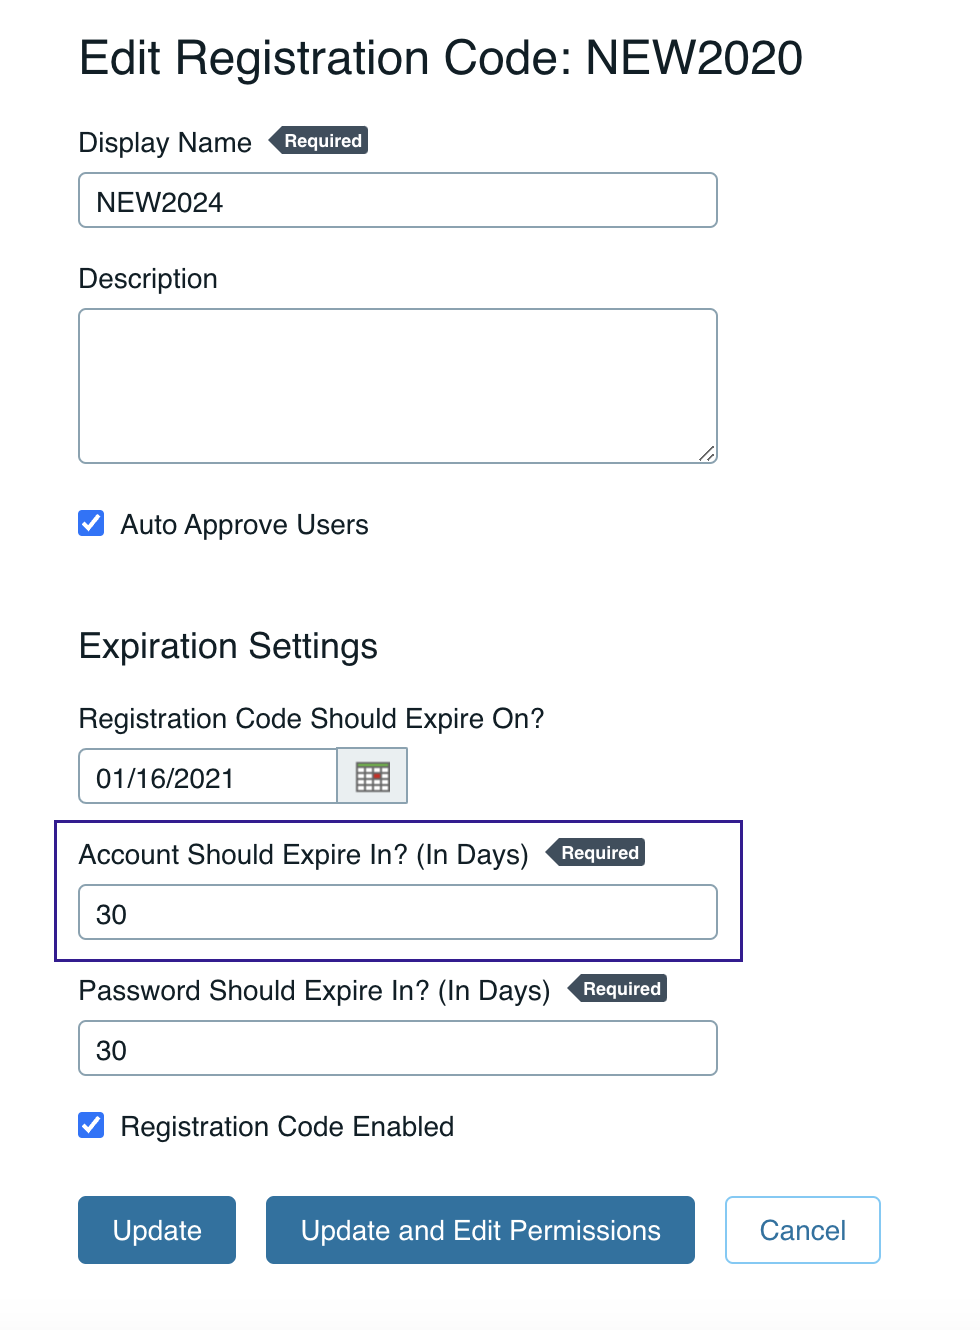Click the Expiration Settings heading
This screenshot has width=980, height=1330.
click(x=228, y=646)
